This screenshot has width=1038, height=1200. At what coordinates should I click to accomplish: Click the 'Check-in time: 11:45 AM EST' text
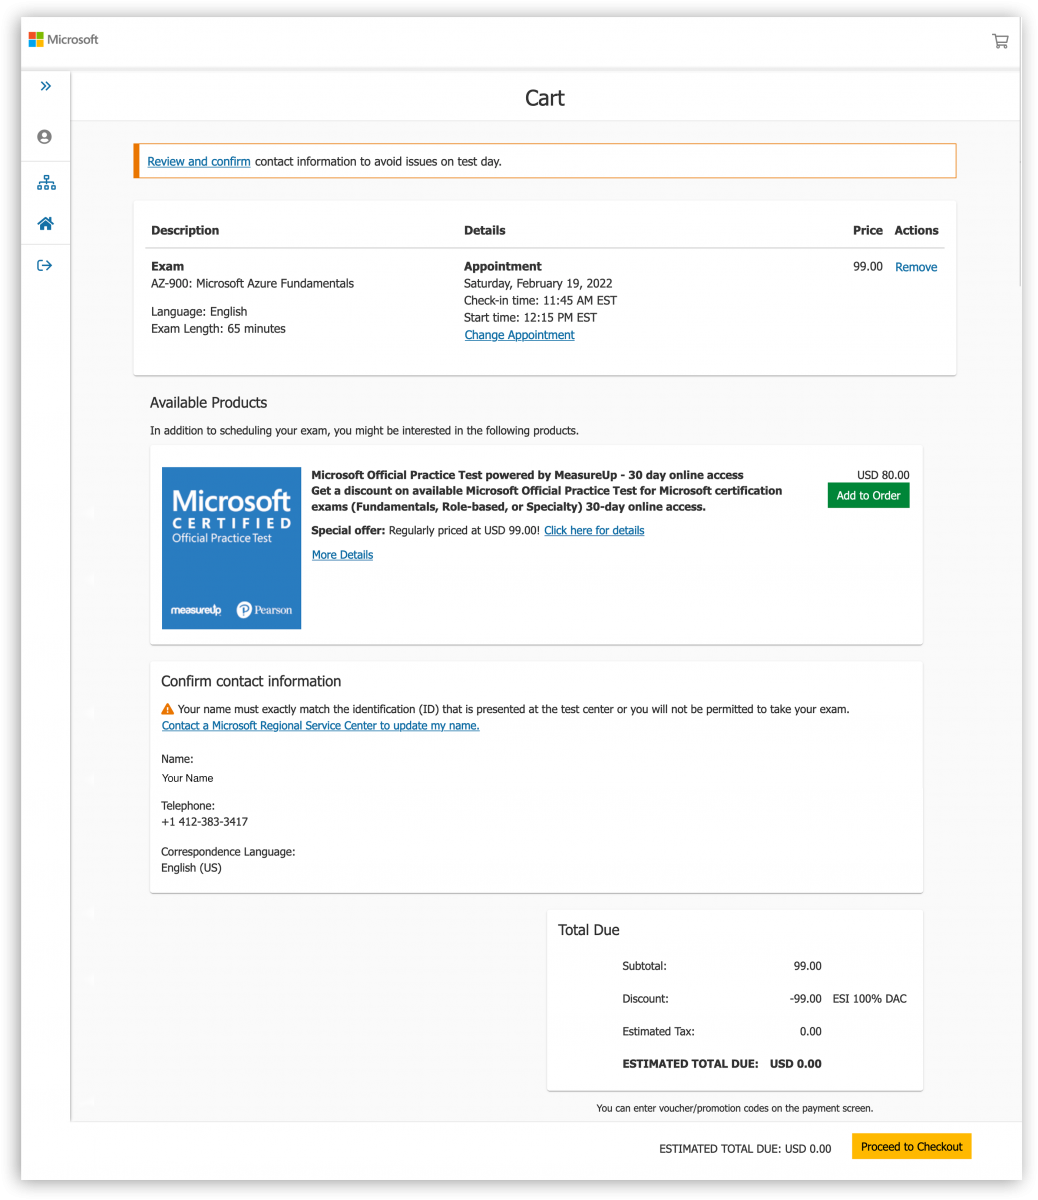(540, 300)
